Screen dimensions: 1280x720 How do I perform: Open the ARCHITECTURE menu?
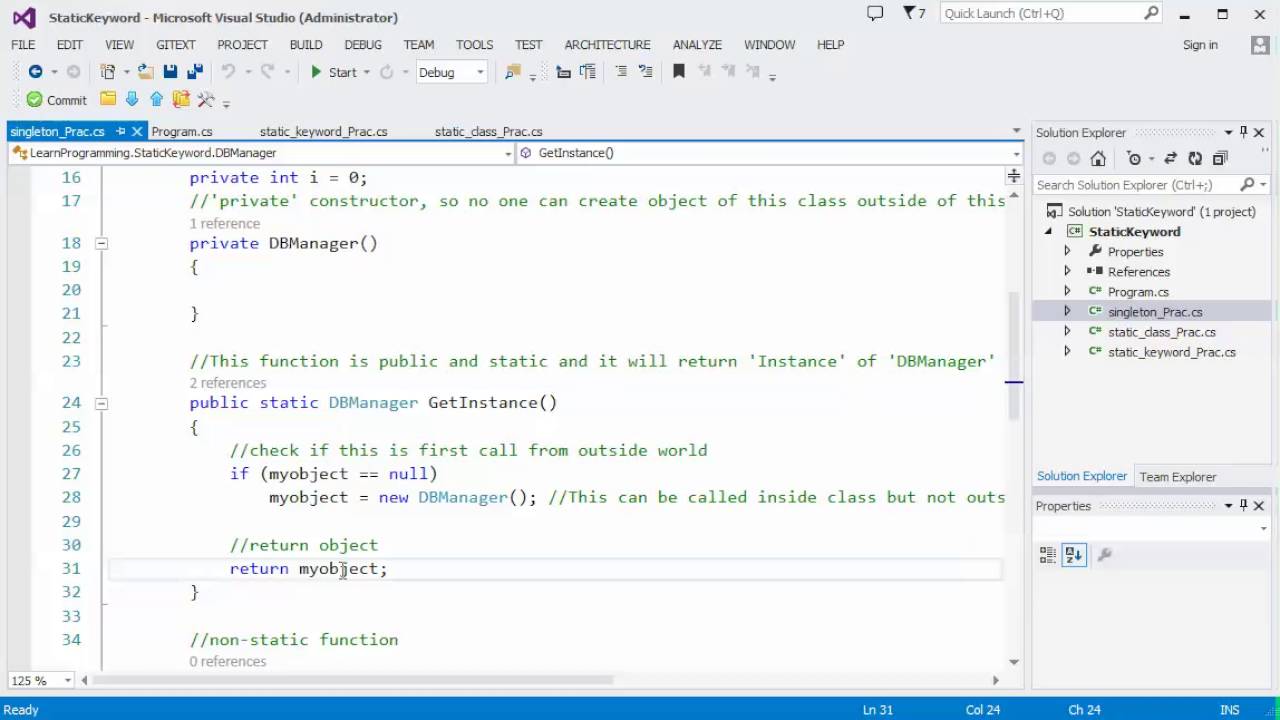(x=607, y=44)
